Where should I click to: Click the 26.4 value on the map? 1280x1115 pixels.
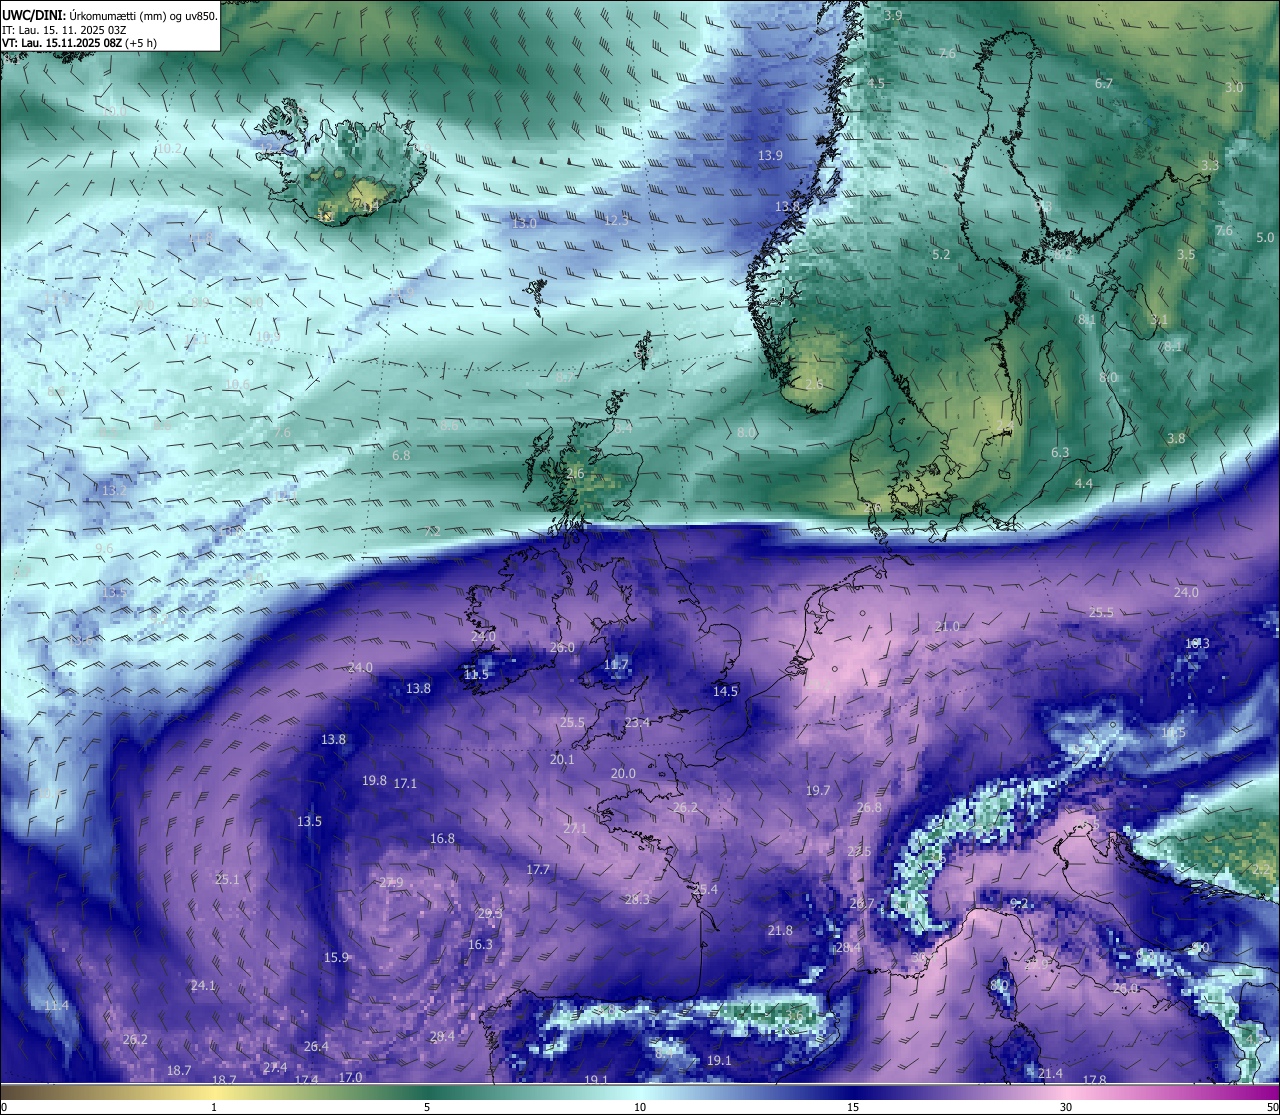(316, 1046)
